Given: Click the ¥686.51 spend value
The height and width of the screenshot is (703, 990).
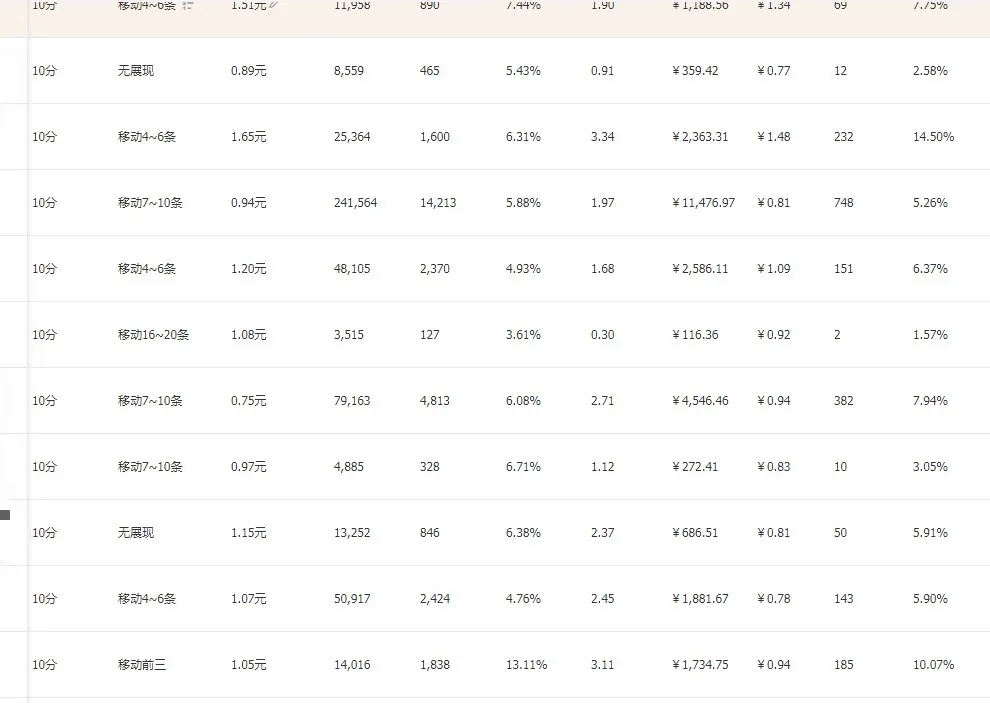Looking at the screenshot, I should click(x=695, y=533).
